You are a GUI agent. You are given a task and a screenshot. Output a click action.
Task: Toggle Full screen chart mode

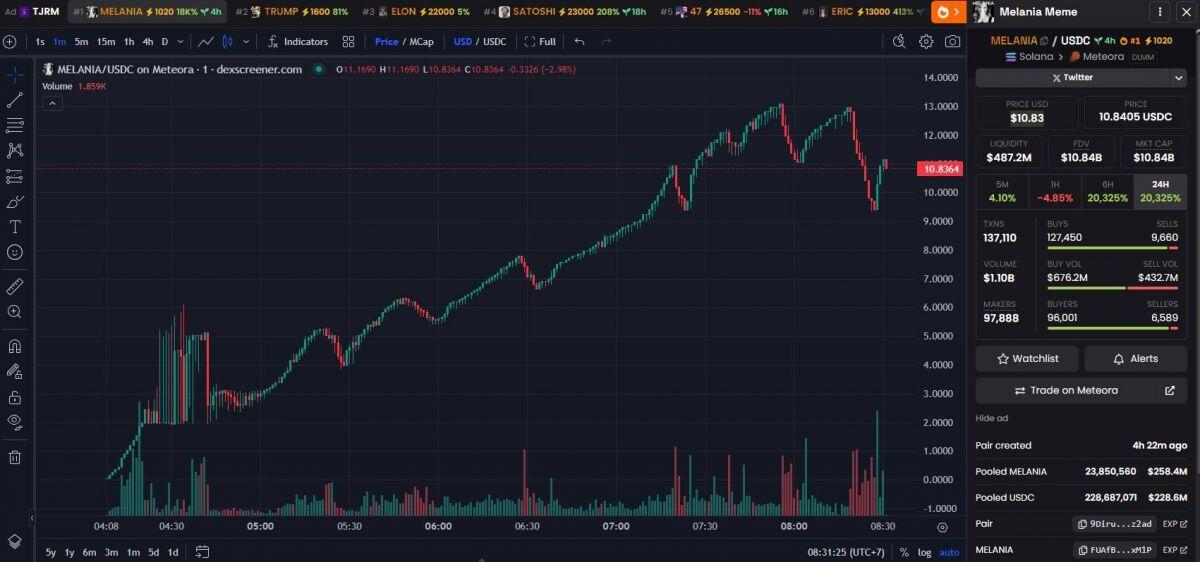coord(540,42)
